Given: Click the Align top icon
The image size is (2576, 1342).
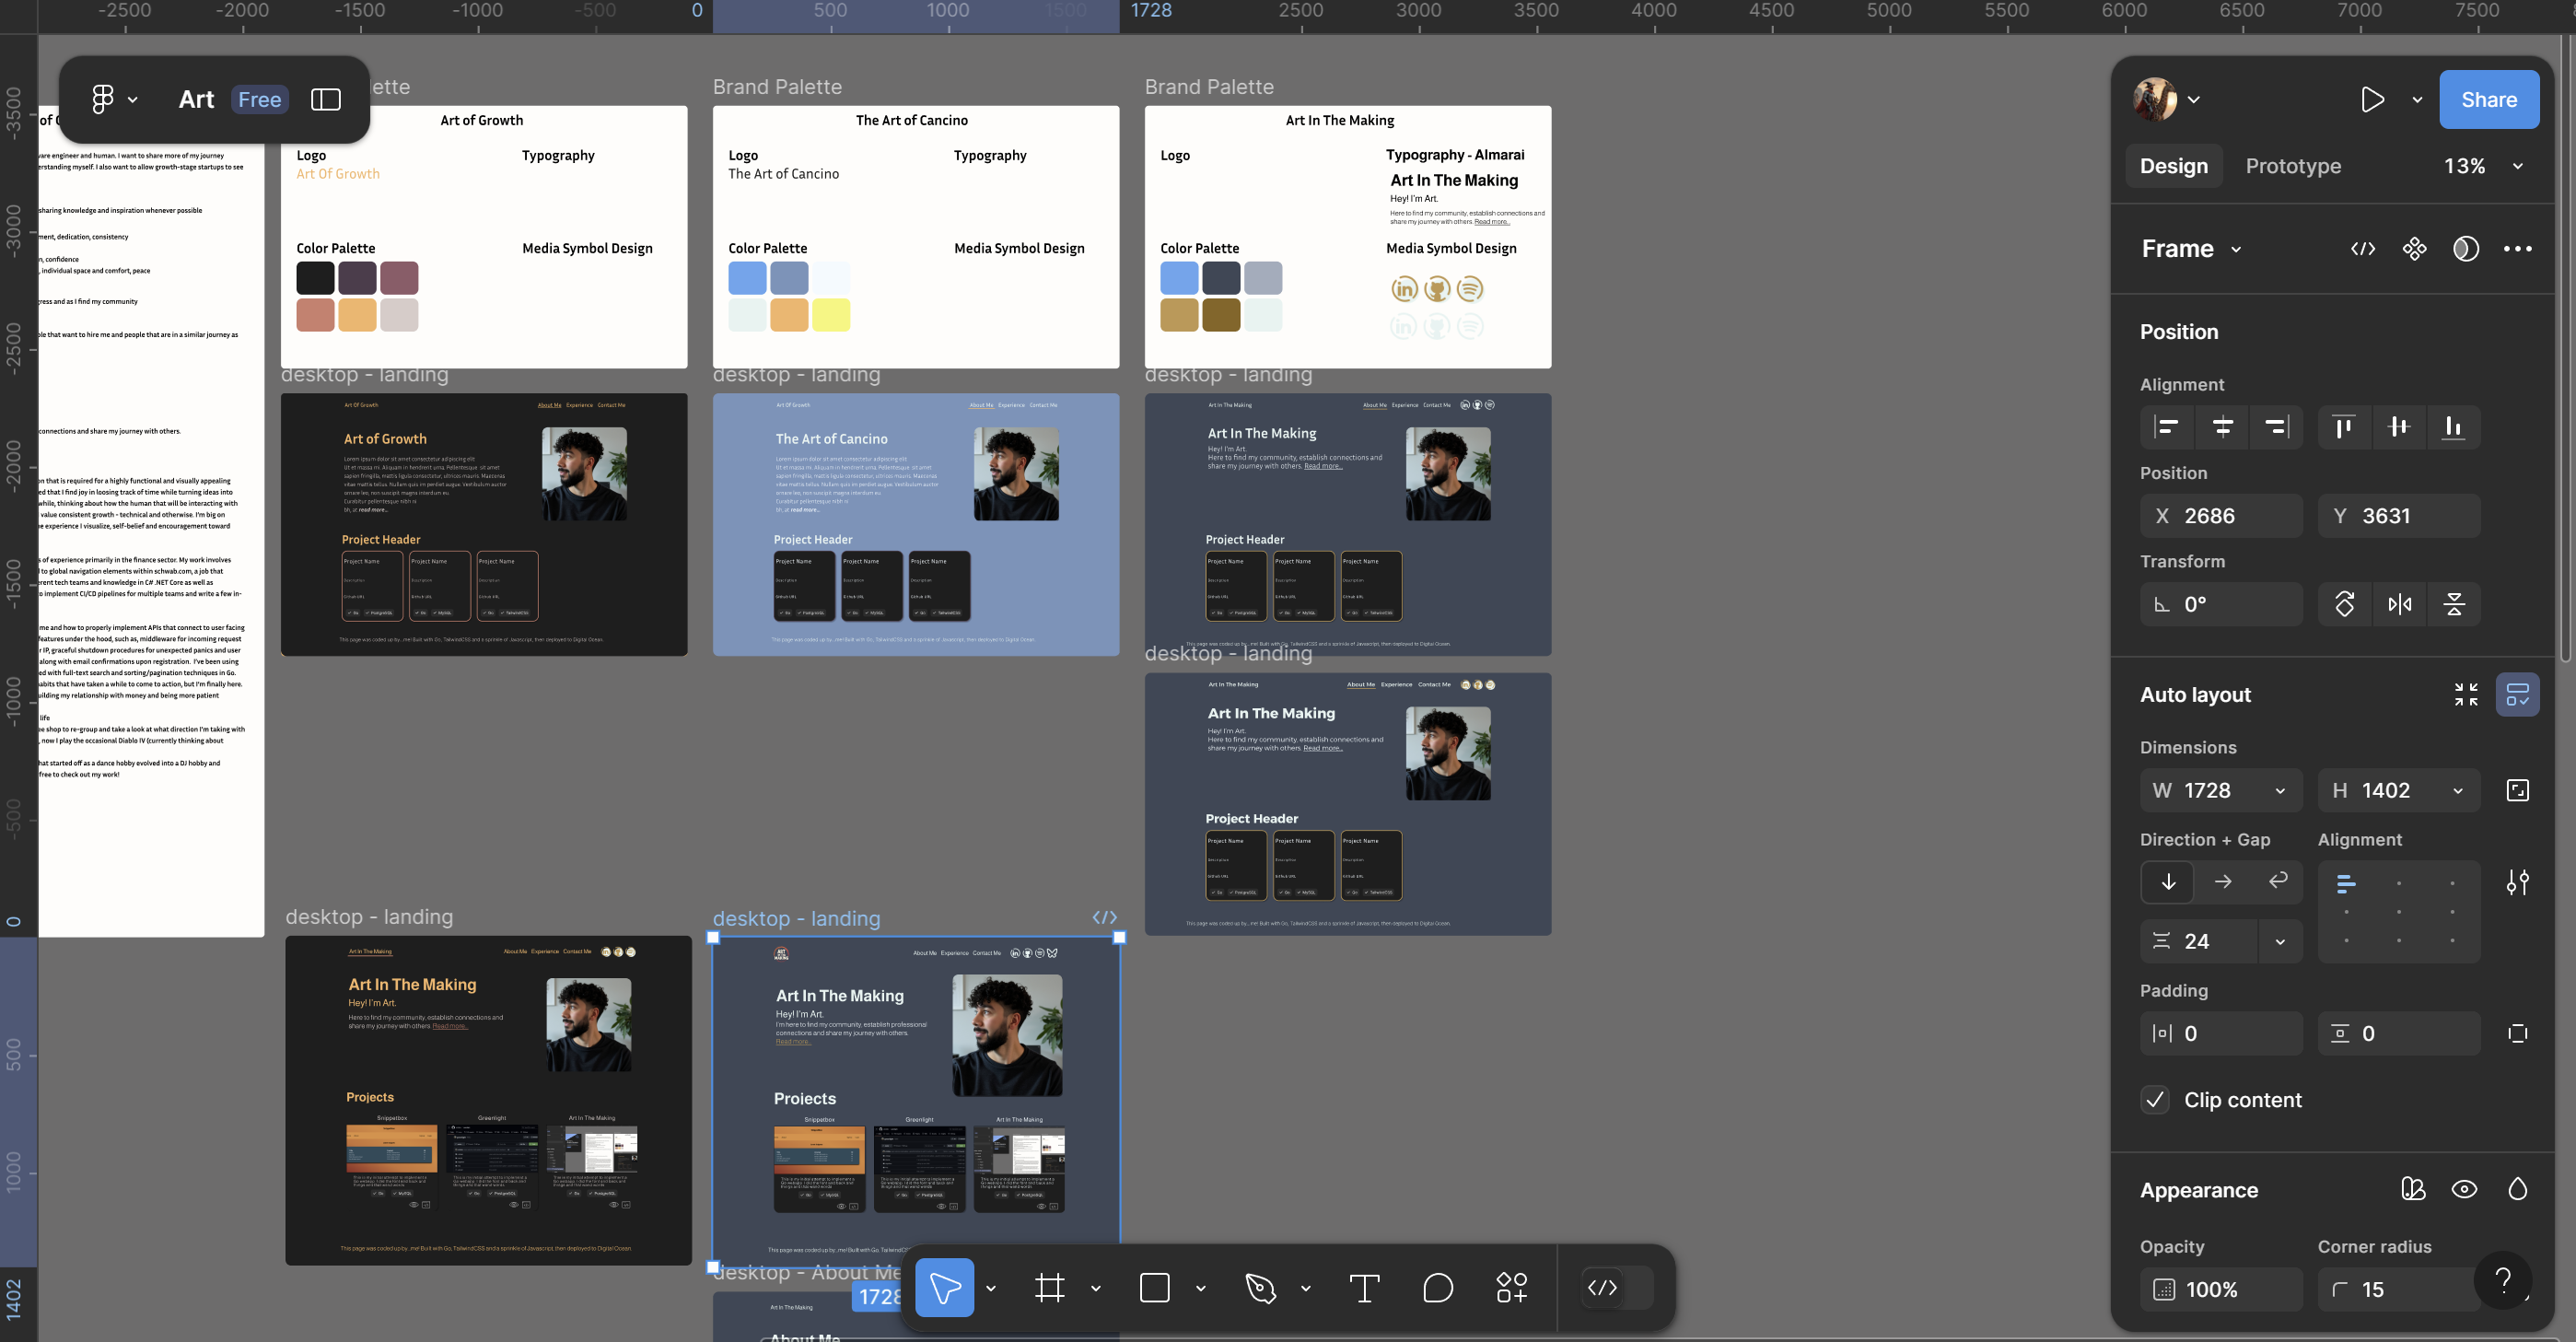Looking at the screenshot, I should pos(2343,427).
